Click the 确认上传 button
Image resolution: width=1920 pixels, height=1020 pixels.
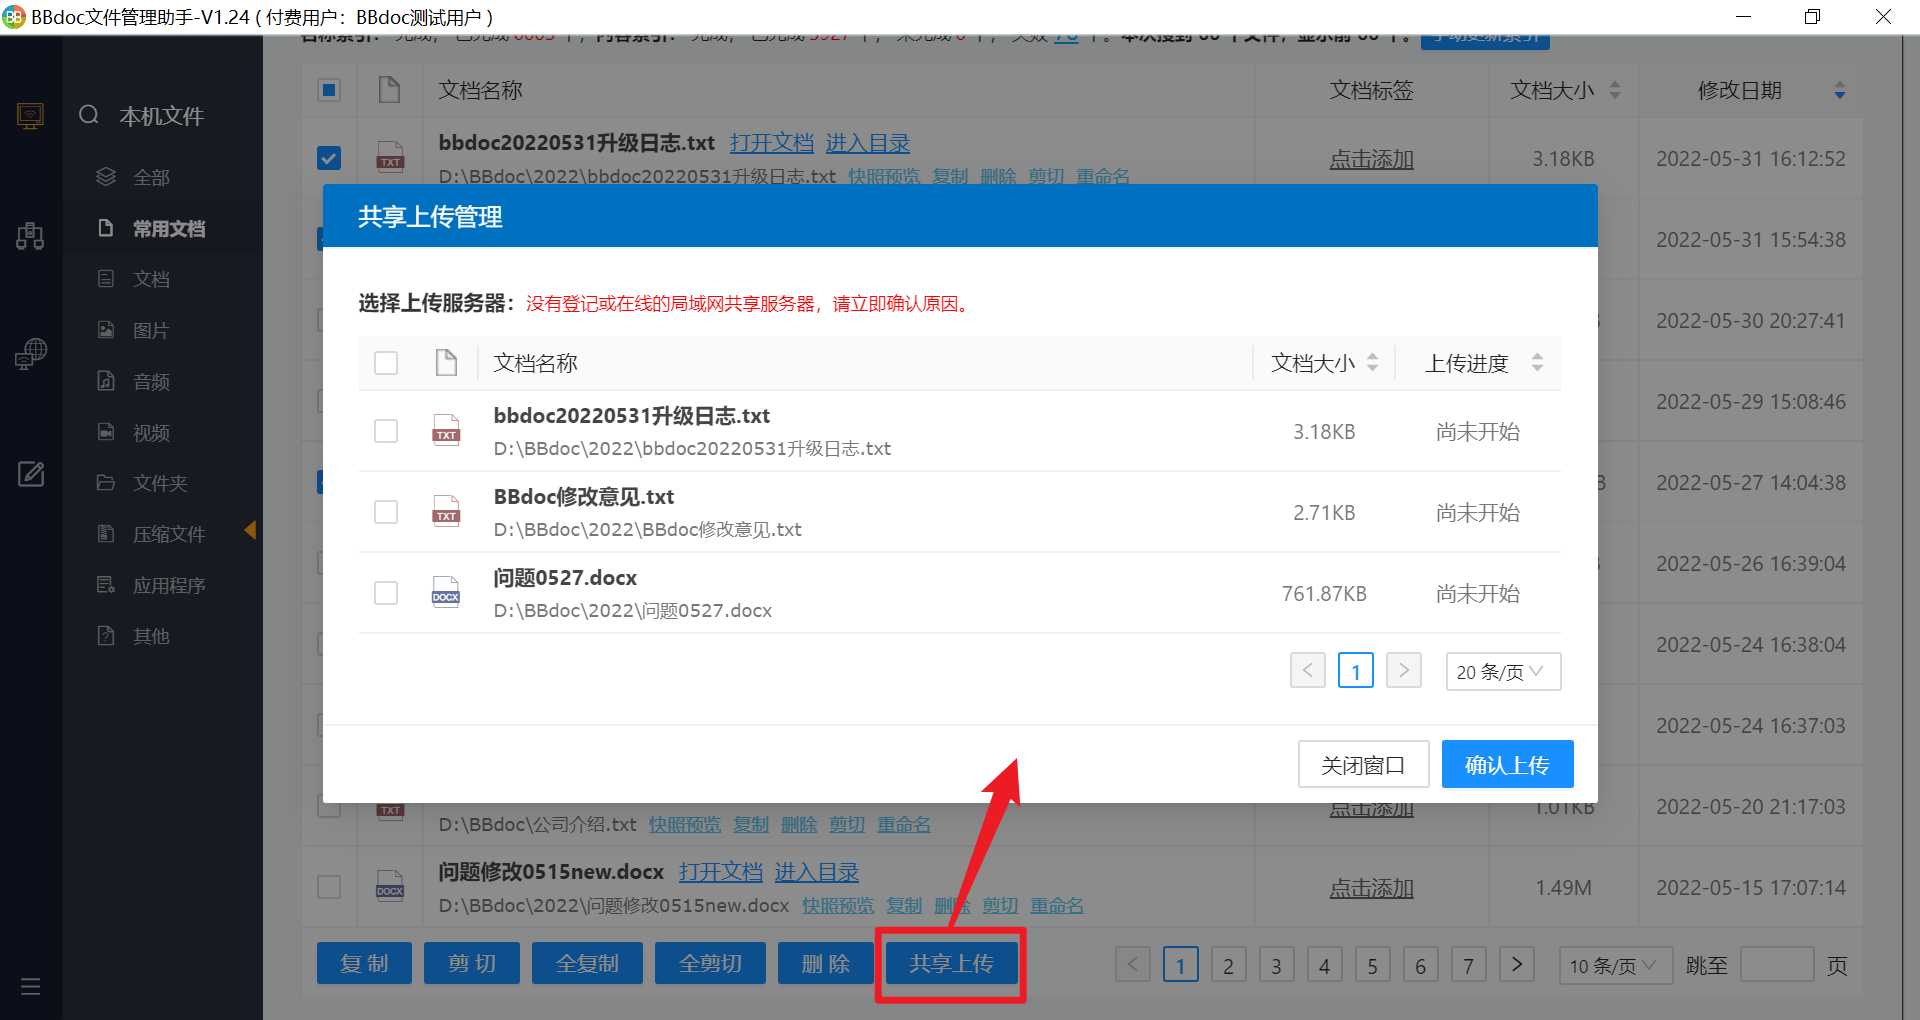click(1507, 765)
